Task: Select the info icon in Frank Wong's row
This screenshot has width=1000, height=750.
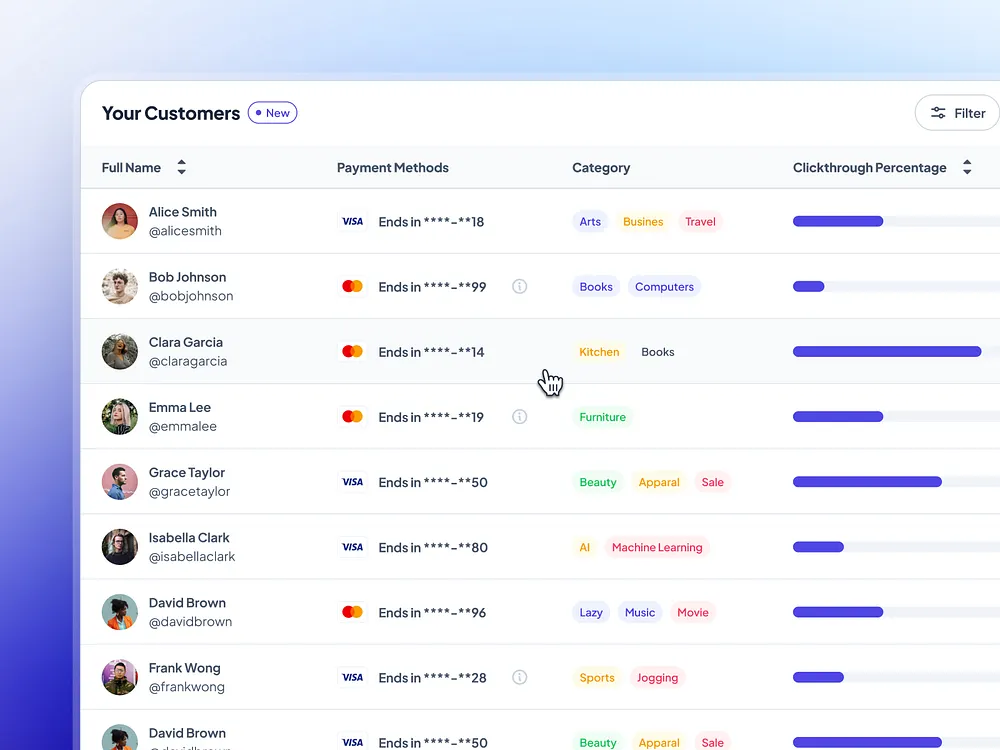Action: (519, 677)
